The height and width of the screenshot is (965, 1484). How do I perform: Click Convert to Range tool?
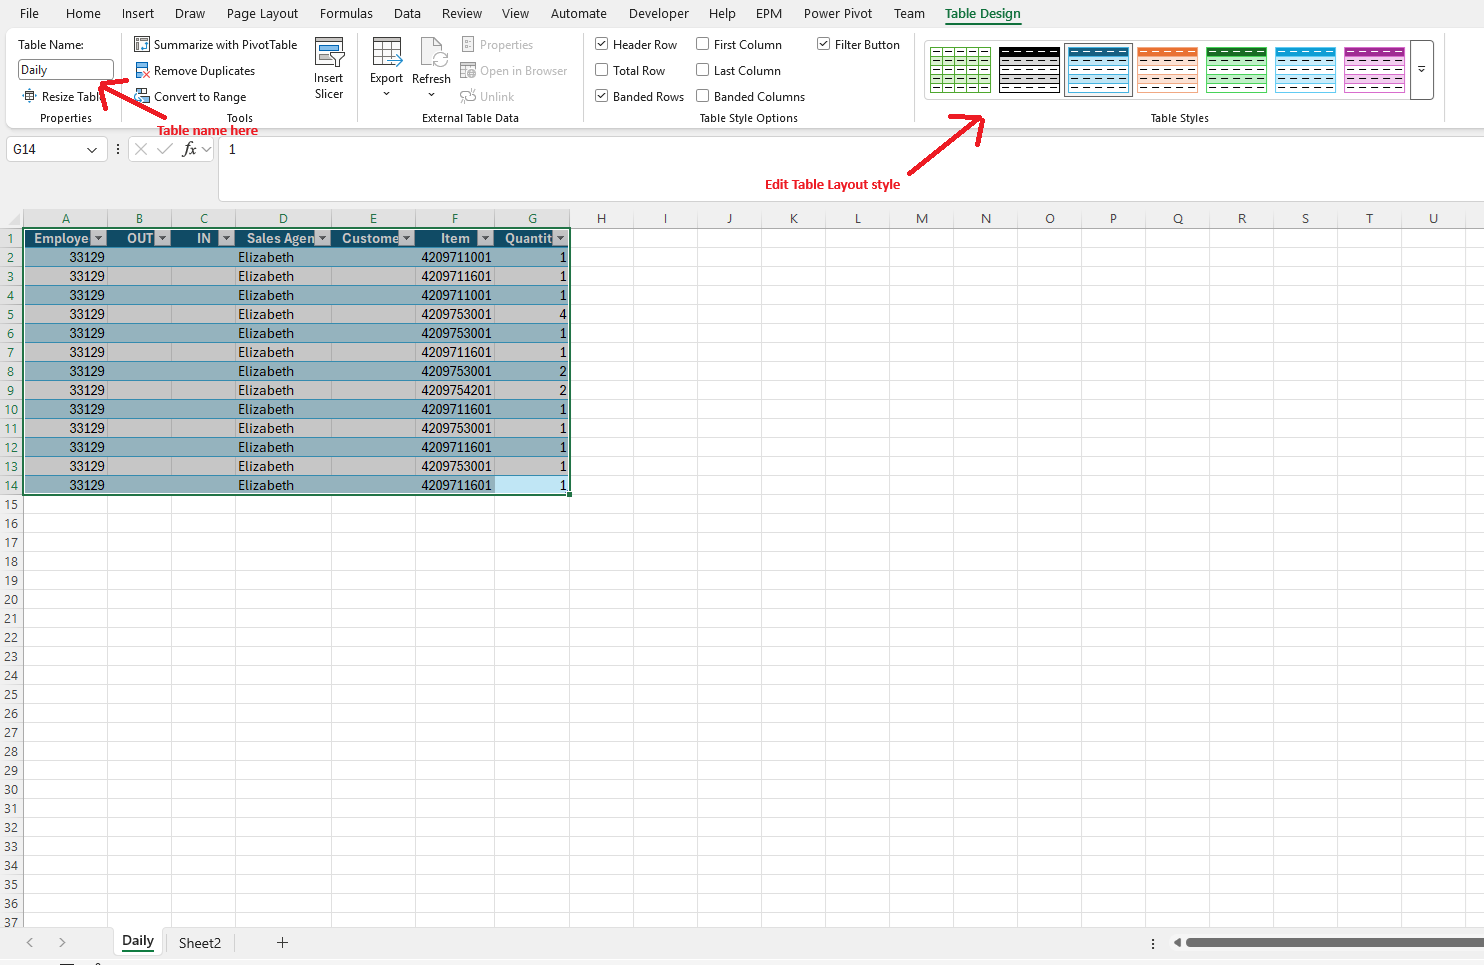190,97
